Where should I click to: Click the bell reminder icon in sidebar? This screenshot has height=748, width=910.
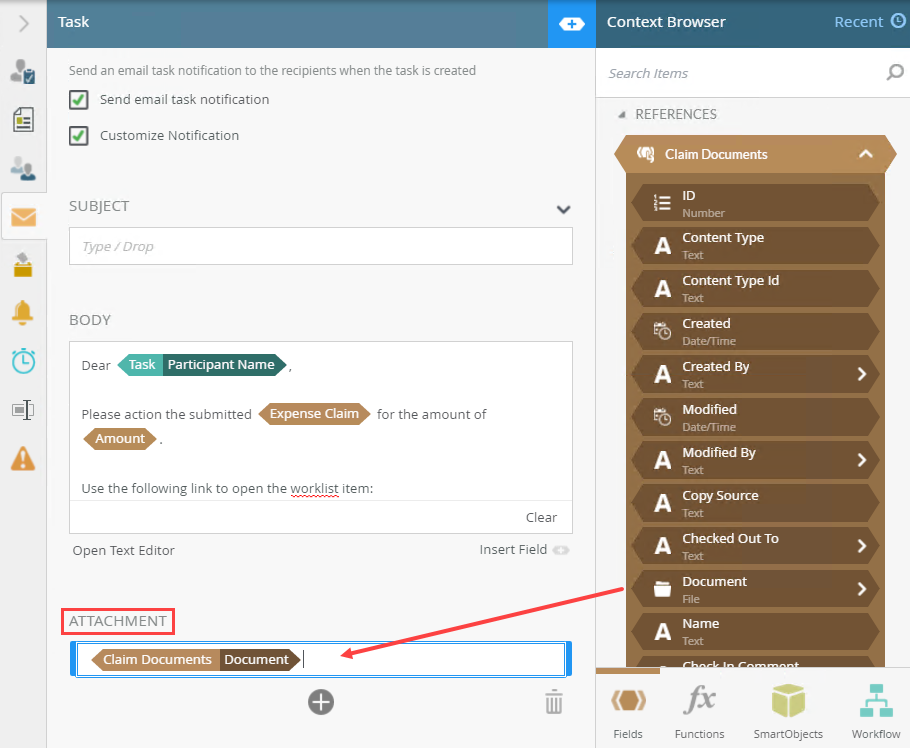23,312
